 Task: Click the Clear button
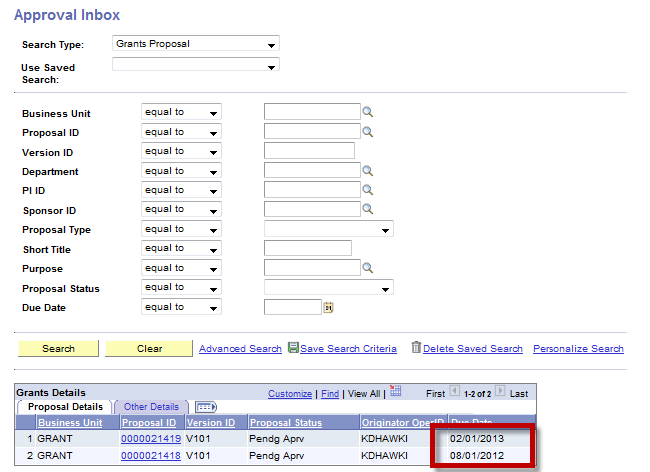149,349
